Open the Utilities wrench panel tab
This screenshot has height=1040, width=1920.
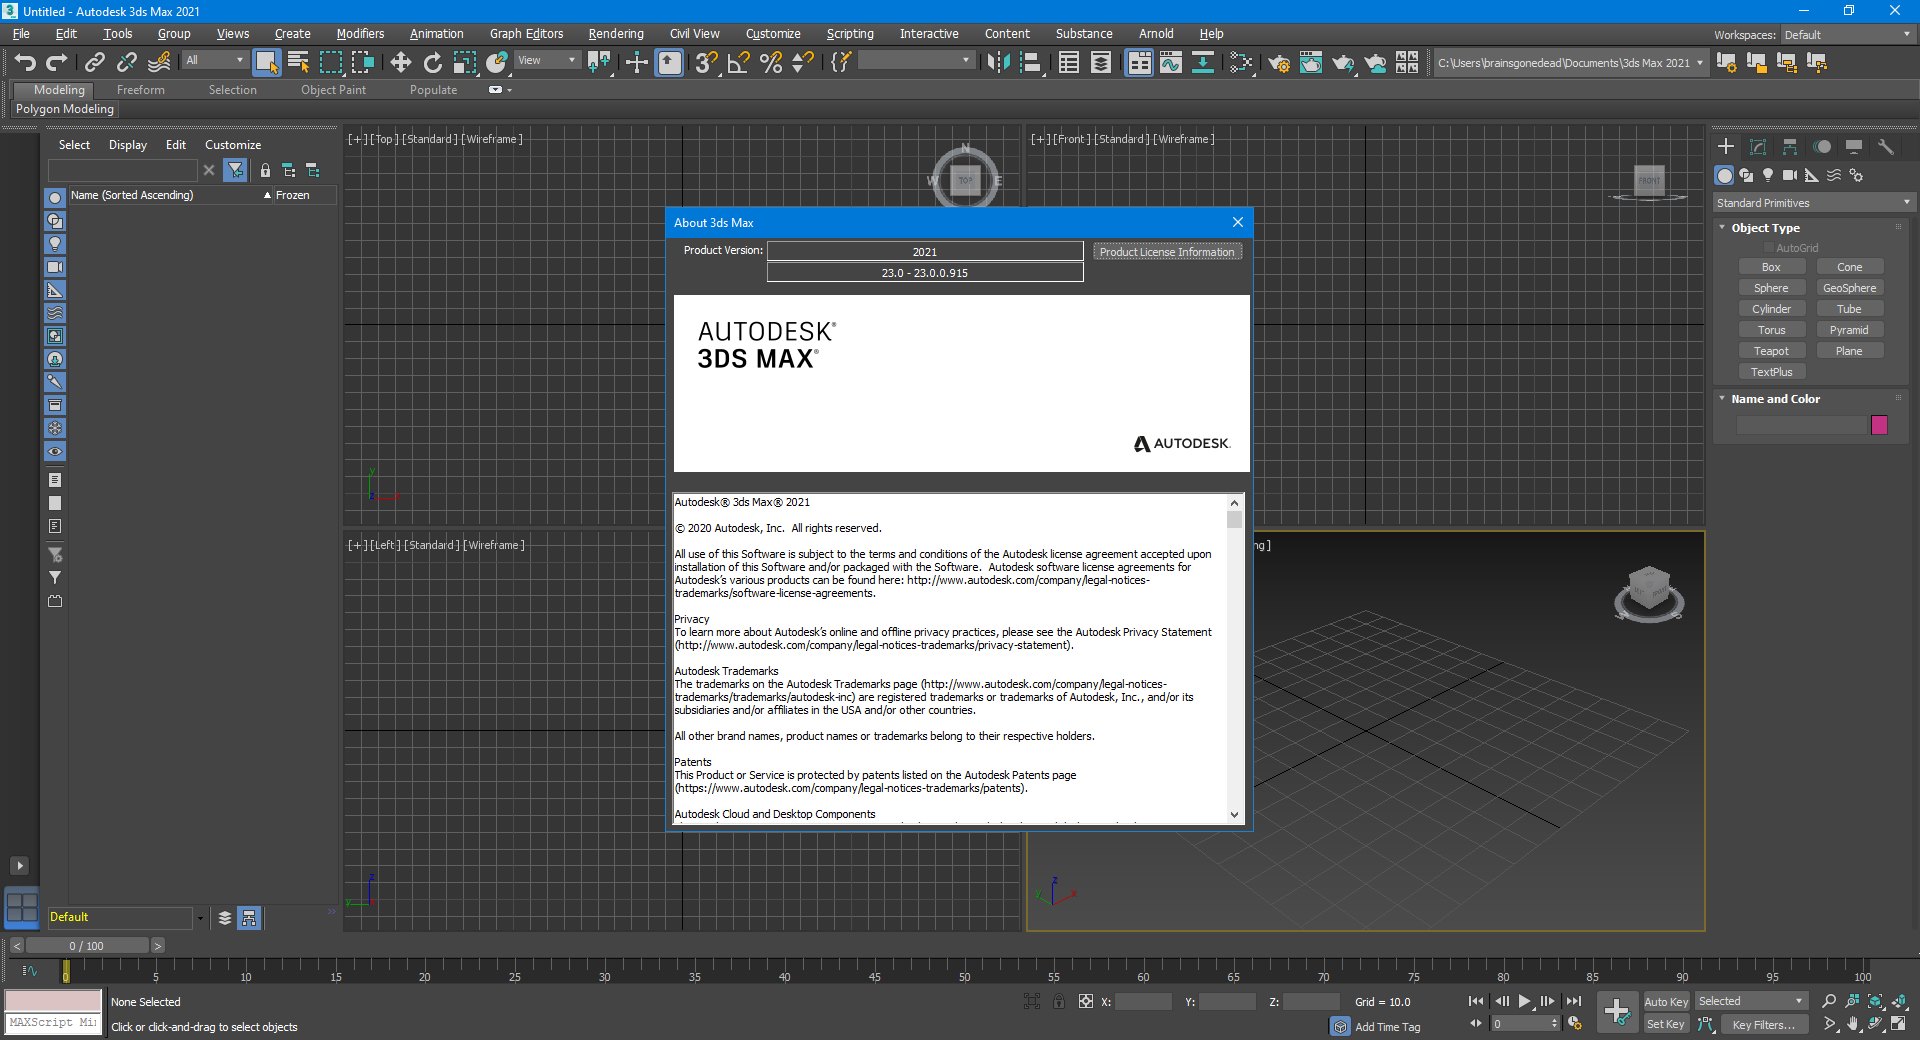pyautogui.click(x=1886, y=147)
